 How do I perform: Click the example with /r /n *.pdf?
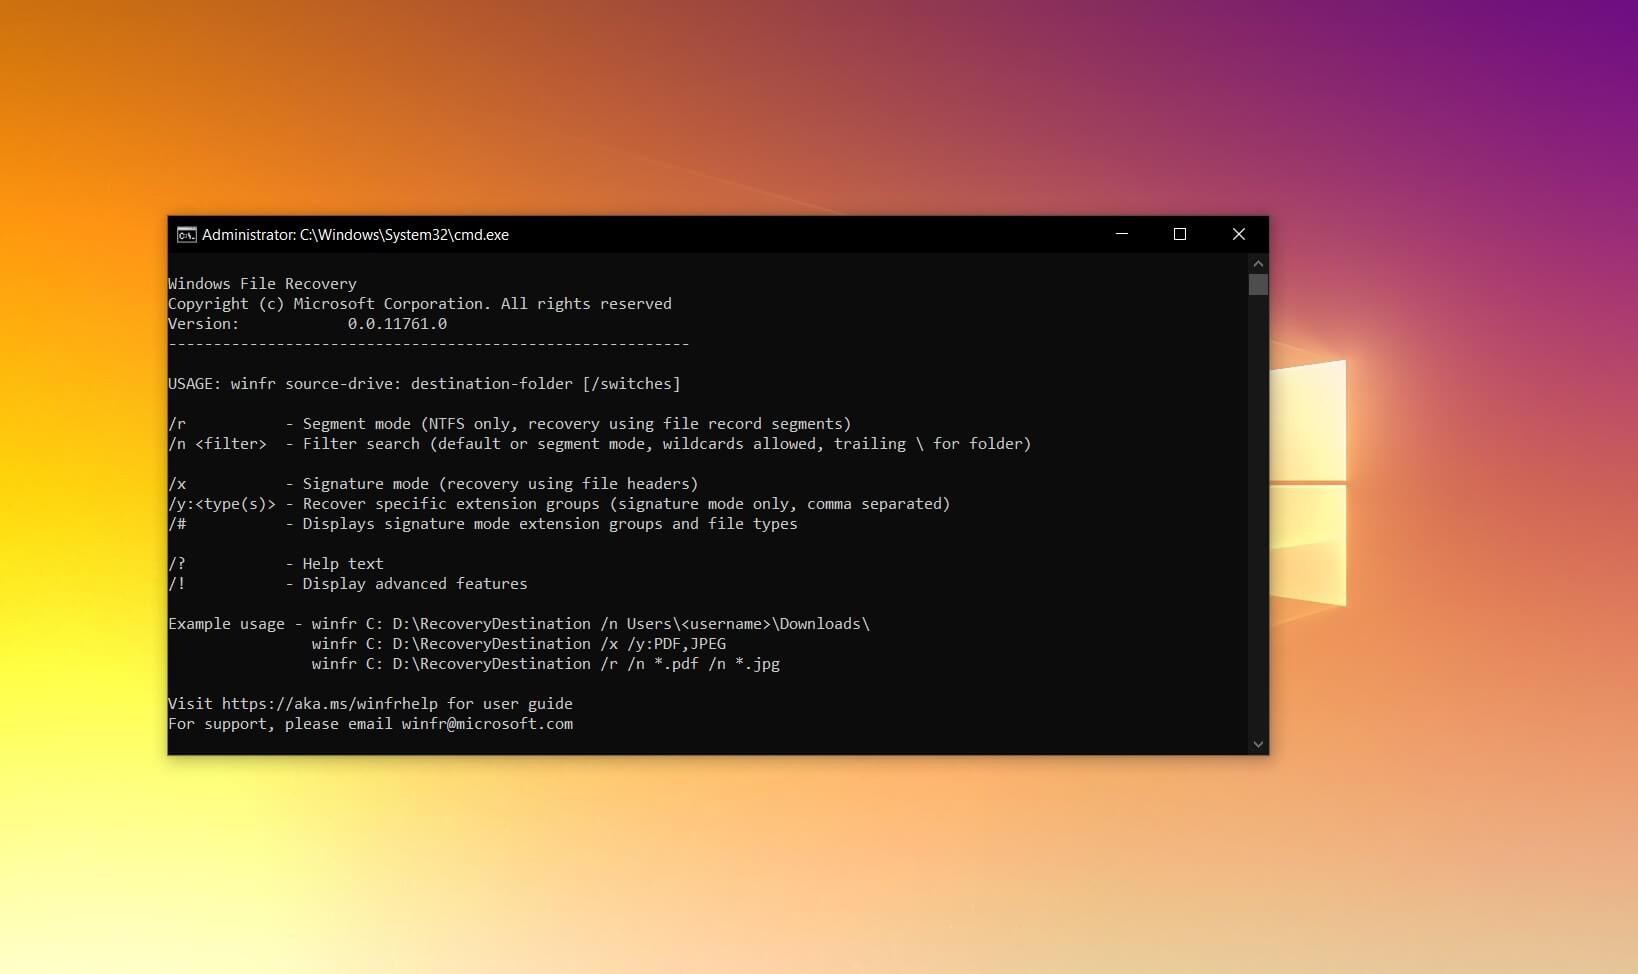coord(546,664)
